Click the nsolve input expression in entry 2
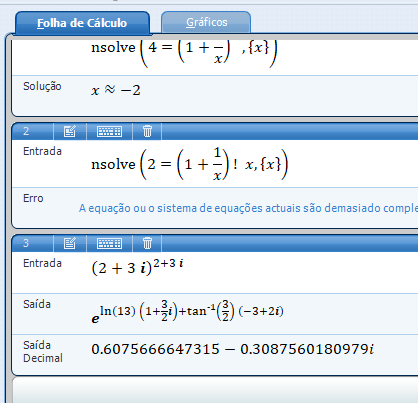The image size is (418, 403). tap(189, 164)
